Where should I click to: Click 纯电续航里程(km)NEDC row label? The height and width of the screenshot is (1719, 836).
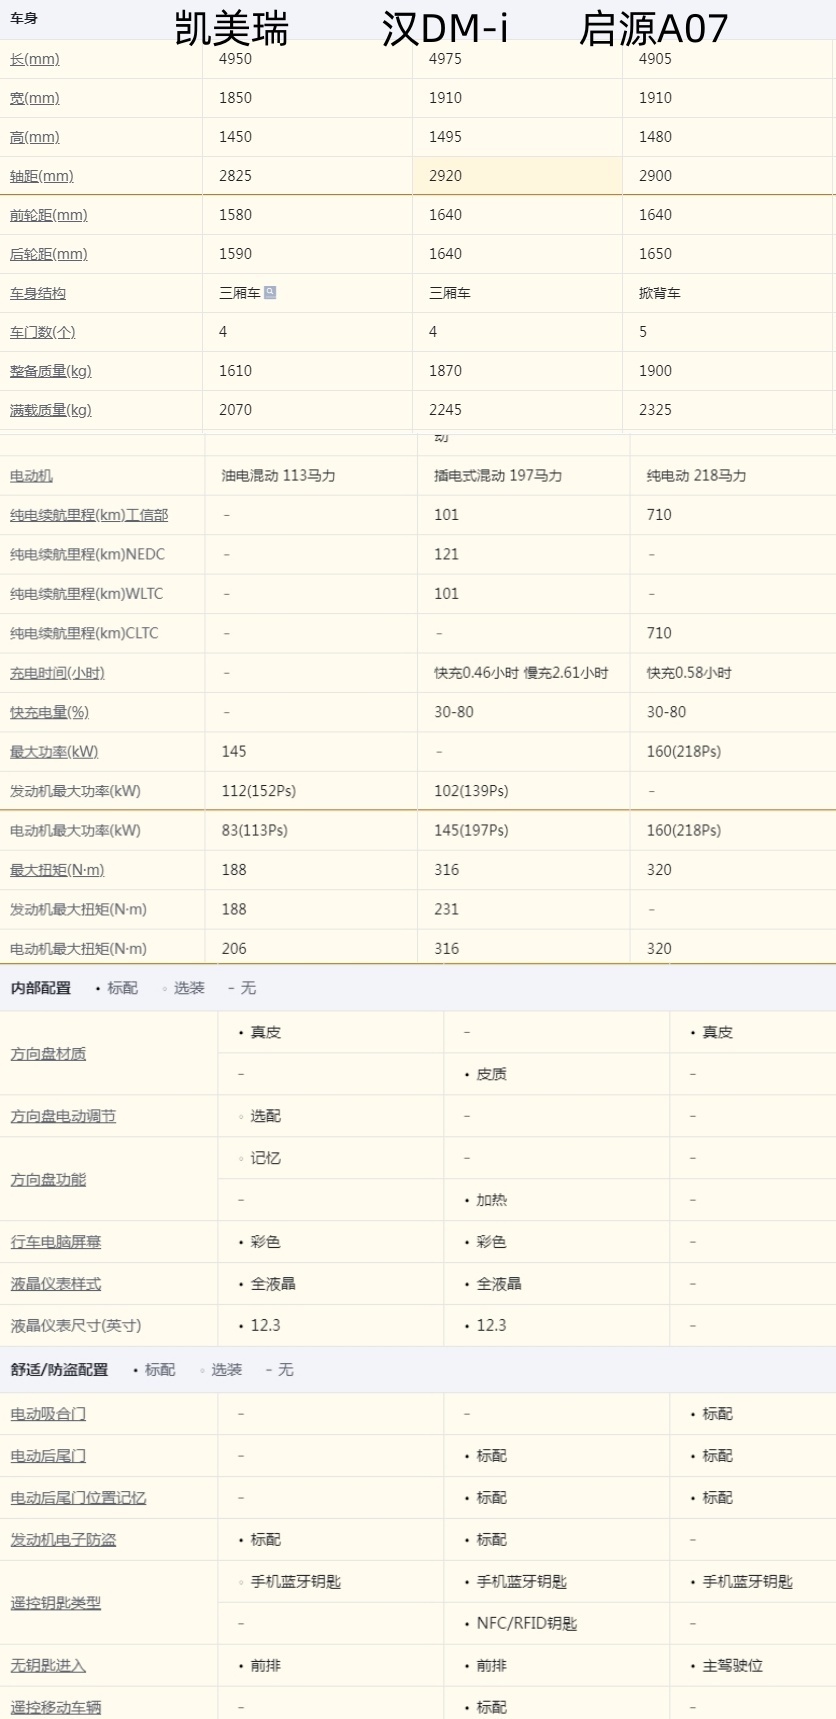tap(87, 554)
